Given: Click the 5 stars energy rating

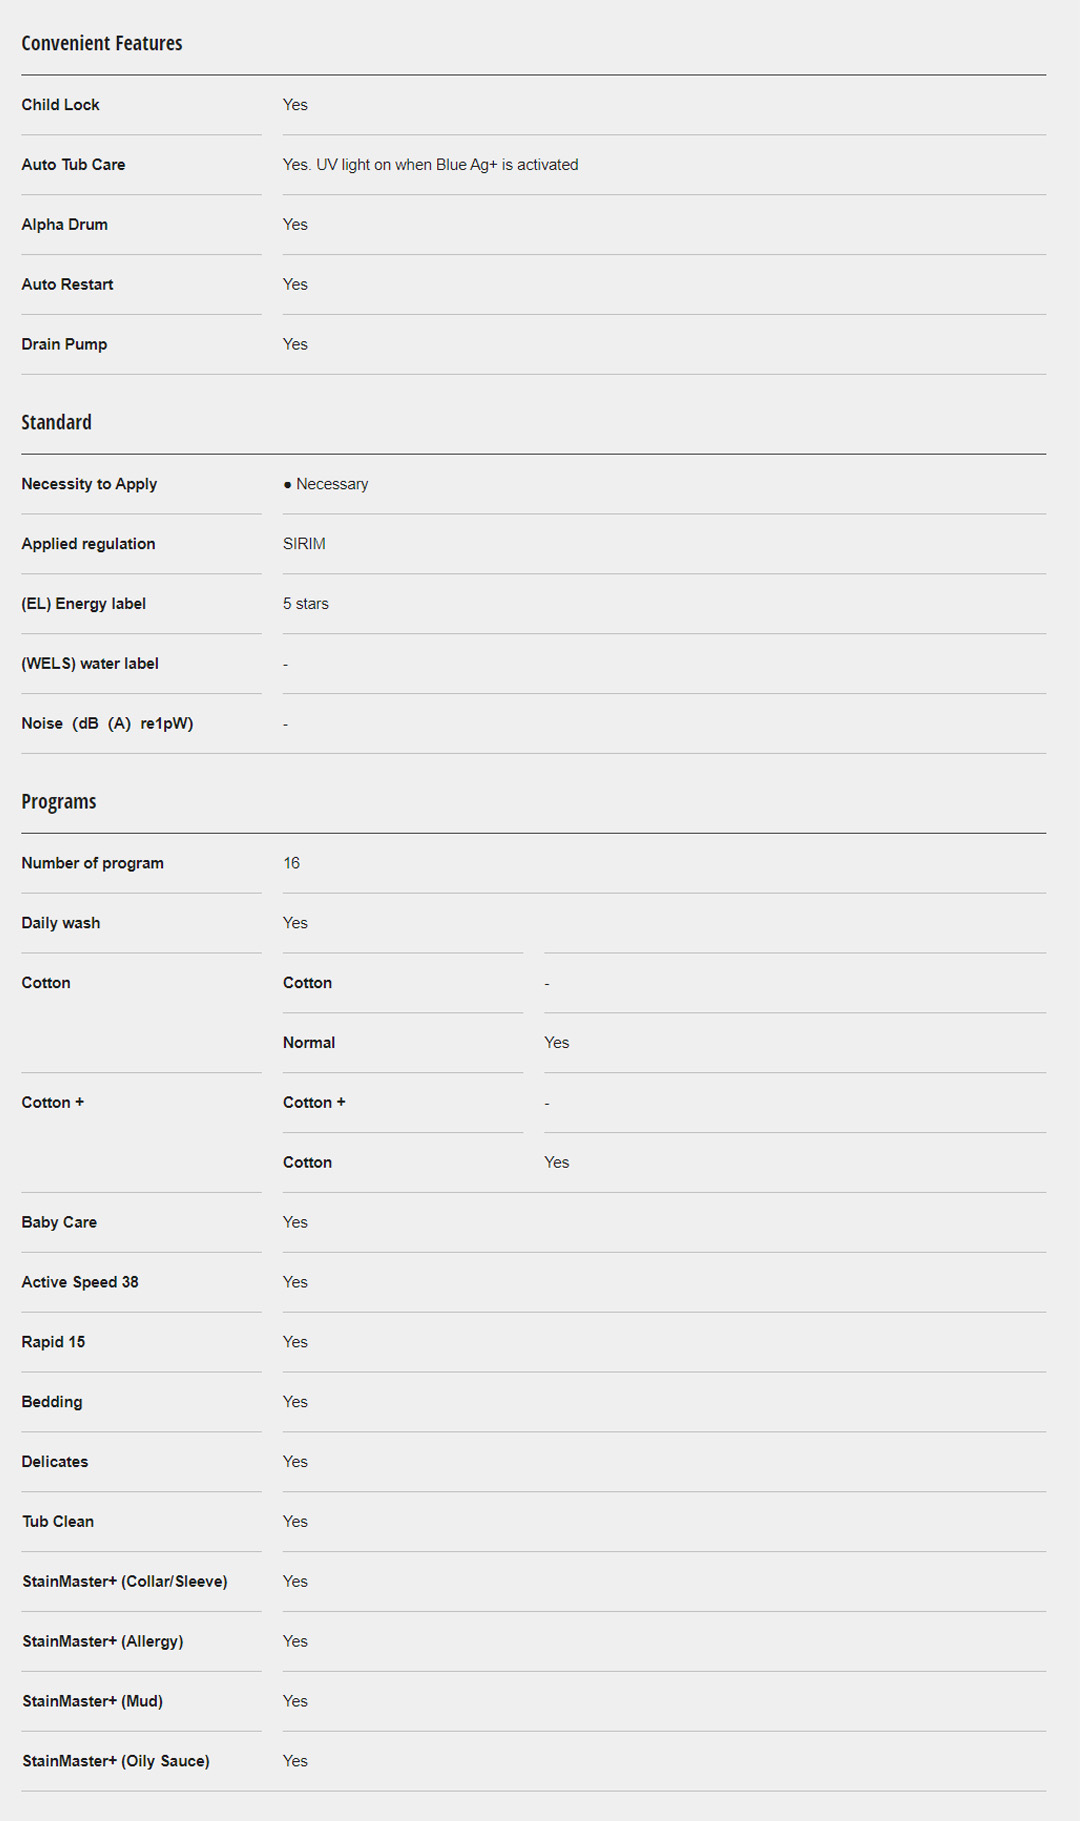Looking at the screenshot, I should click(x=305, y=604).
